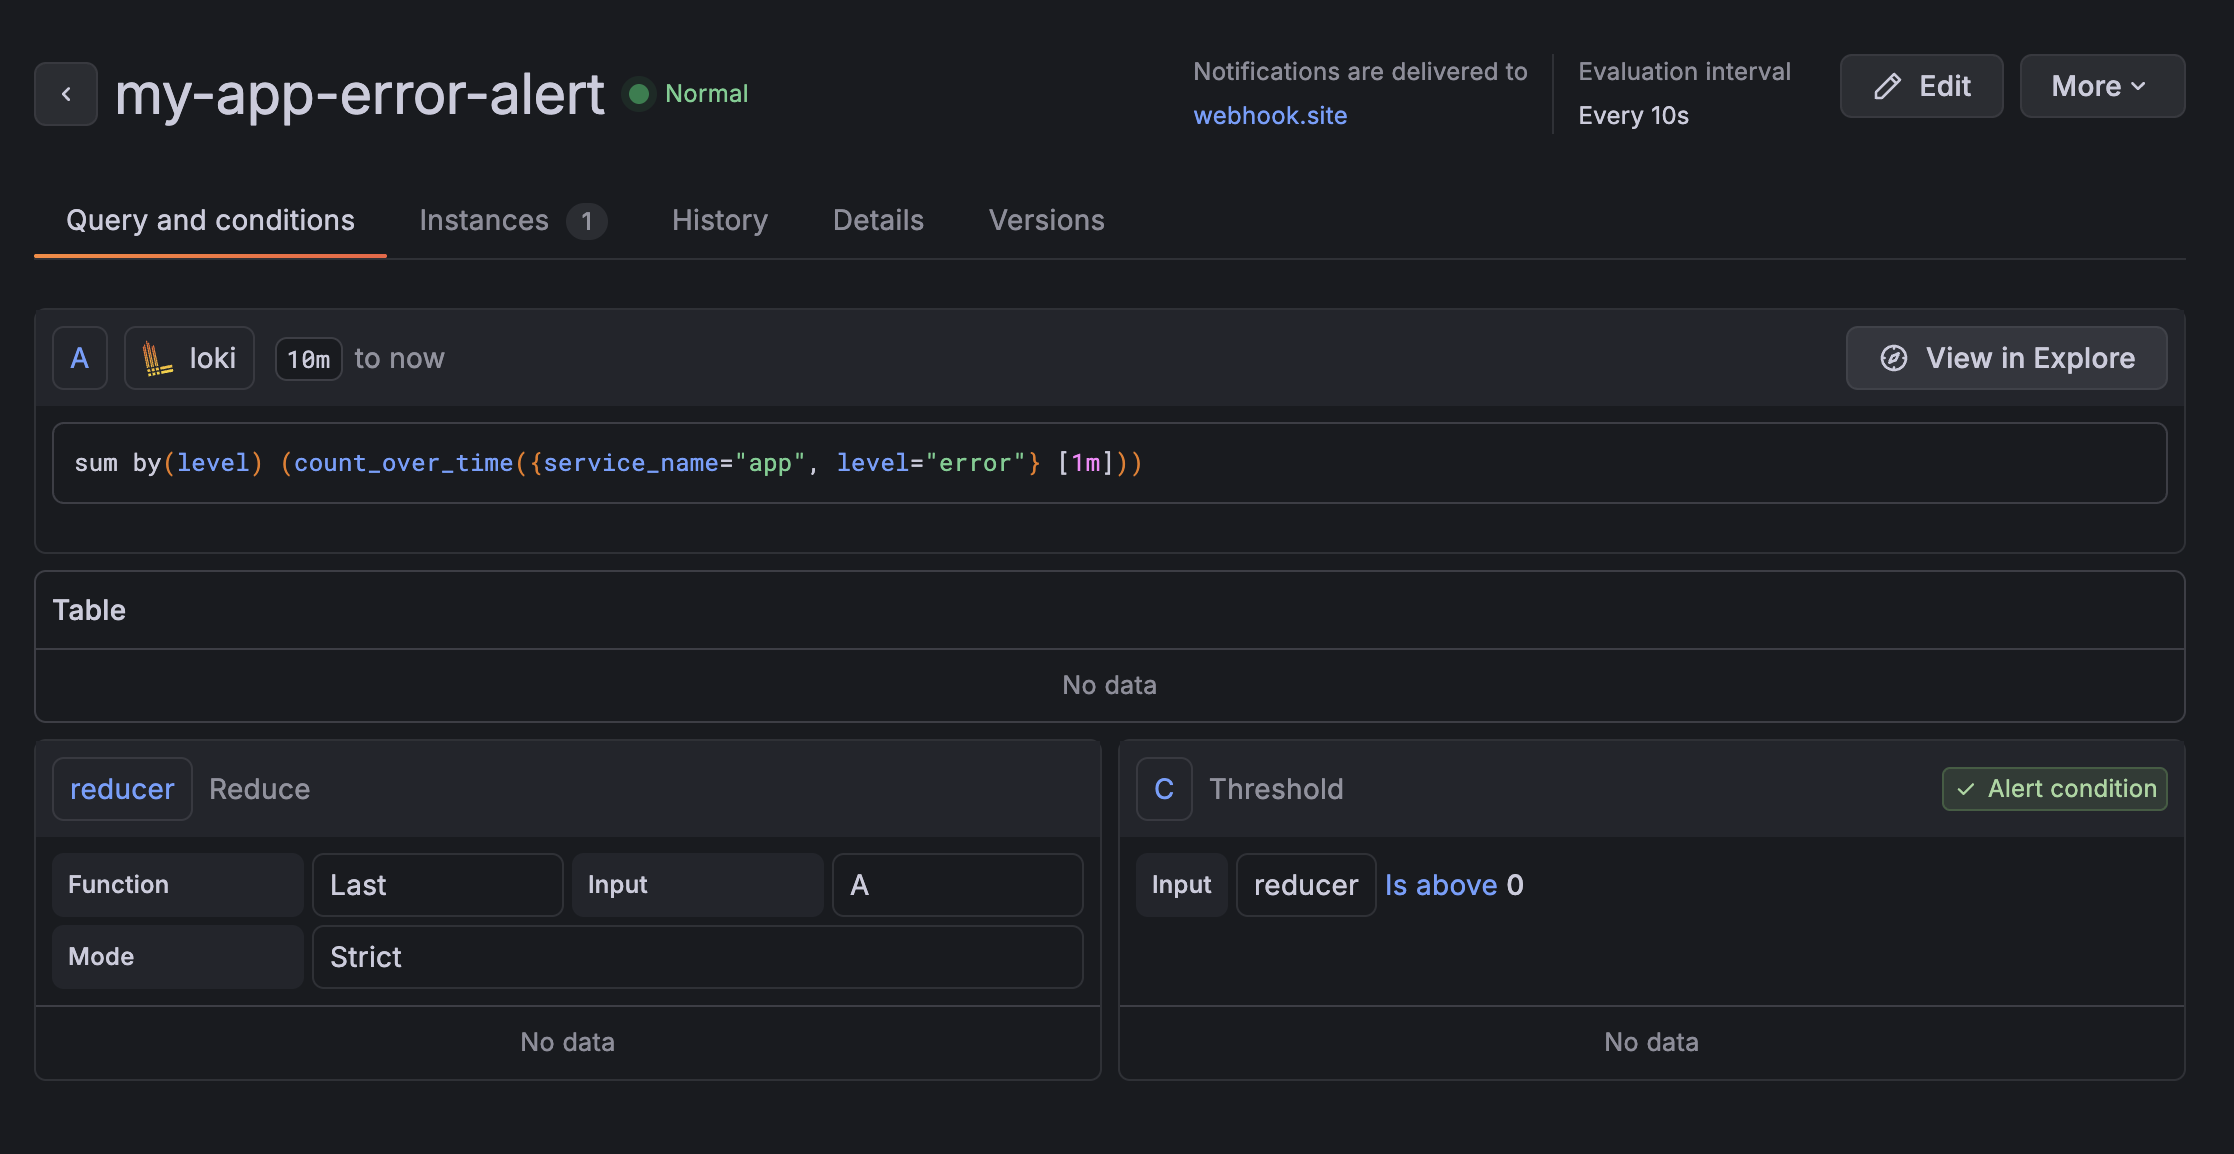
Task: Click the query A reference label
Action: click(x=80, y=358)
